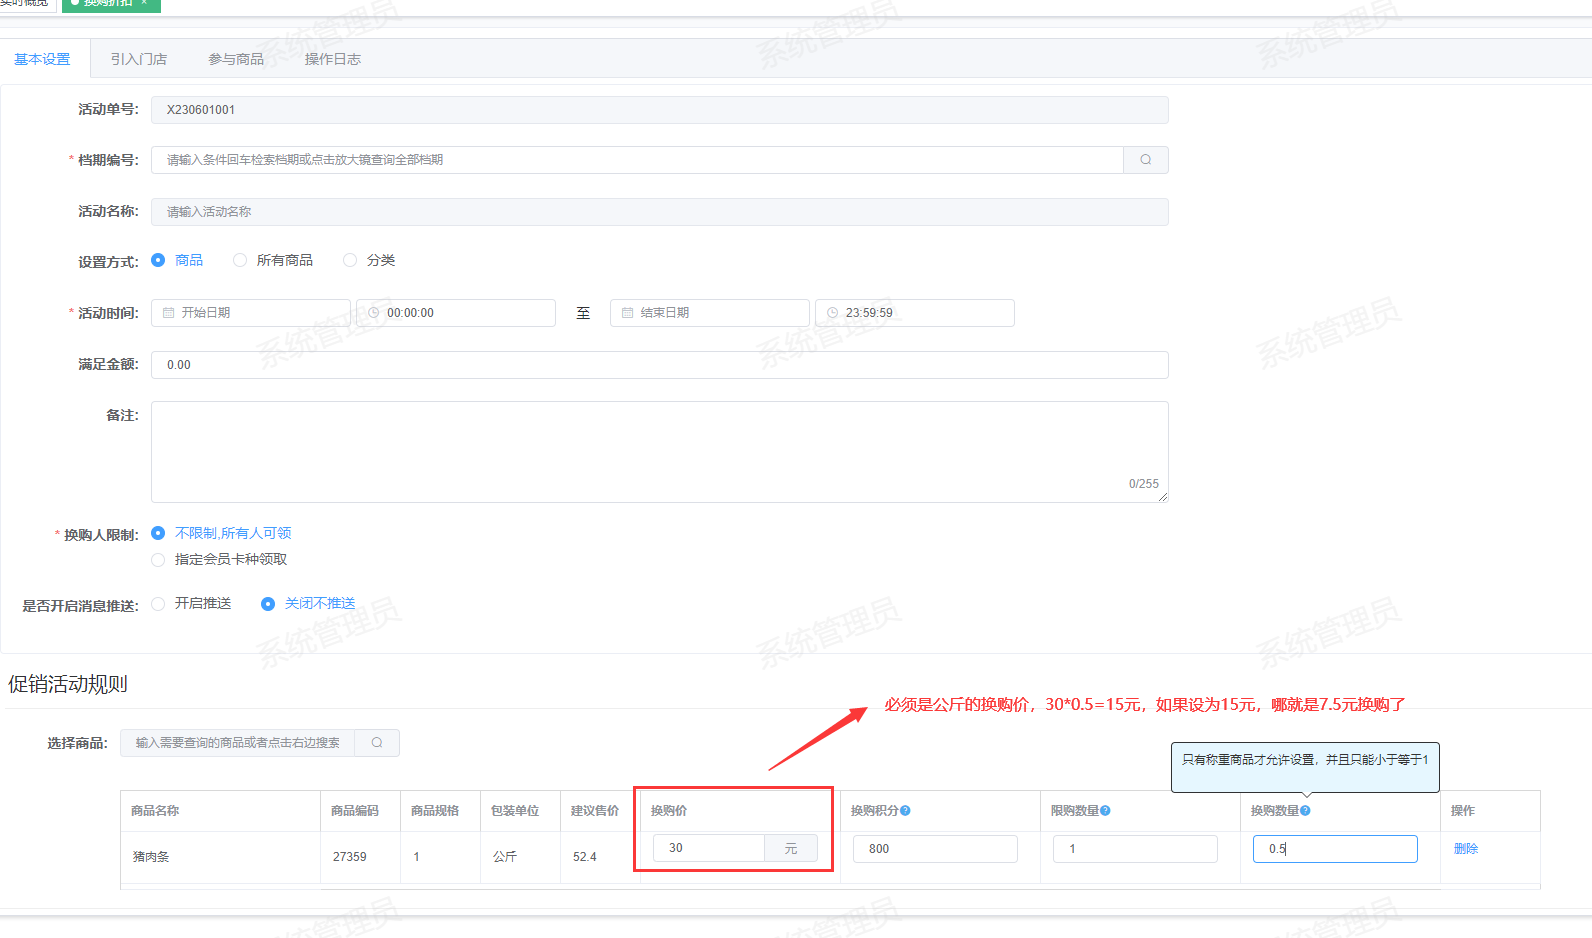
Task: View the 操作日志 tab
Action: pyautogui.click(x=333, y=59)
